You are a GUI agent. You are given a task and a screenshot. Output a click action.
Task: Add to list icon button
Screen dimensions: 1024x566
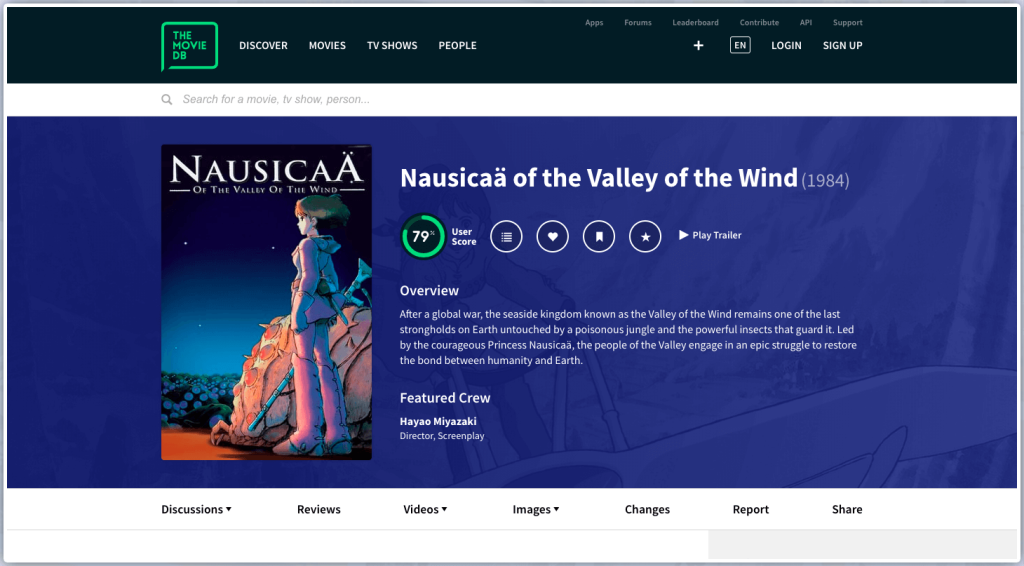click(x=506, y=236)
